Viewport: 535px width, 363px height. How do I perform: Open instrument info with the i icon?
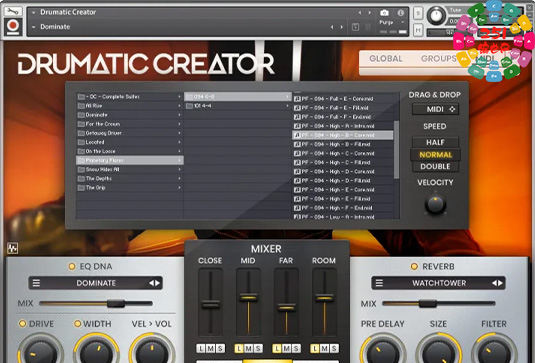pyautogui.click(x=401, y=13)
